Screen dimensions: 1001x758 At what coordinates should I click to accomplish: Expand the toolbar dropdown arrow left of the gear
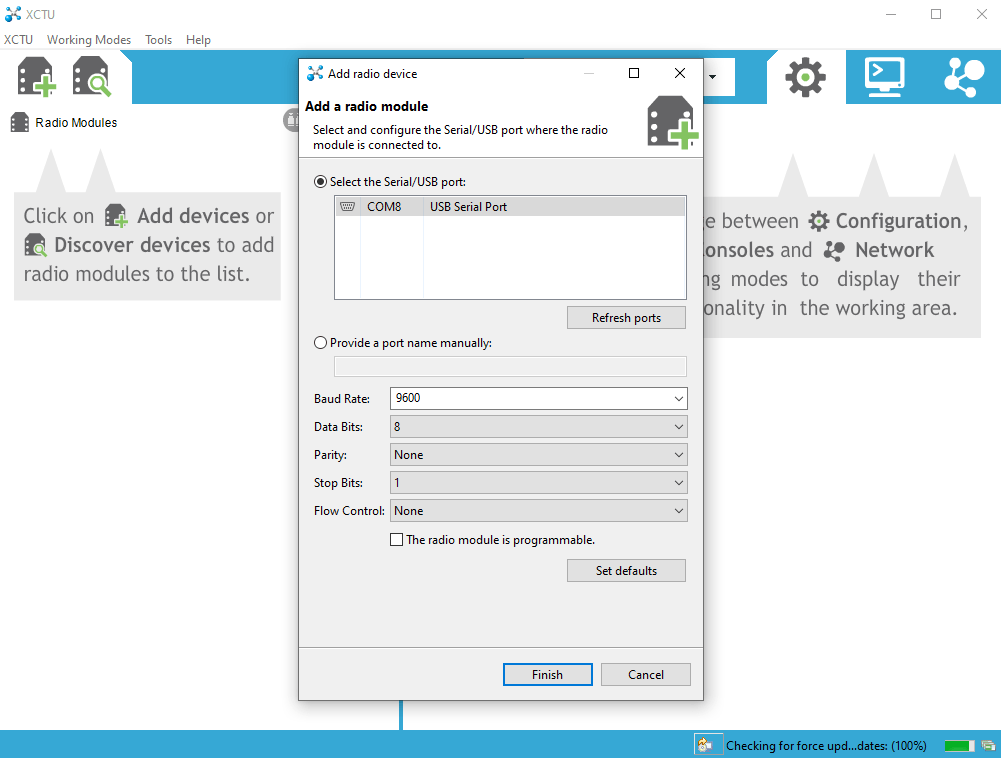tap(712, 77)
